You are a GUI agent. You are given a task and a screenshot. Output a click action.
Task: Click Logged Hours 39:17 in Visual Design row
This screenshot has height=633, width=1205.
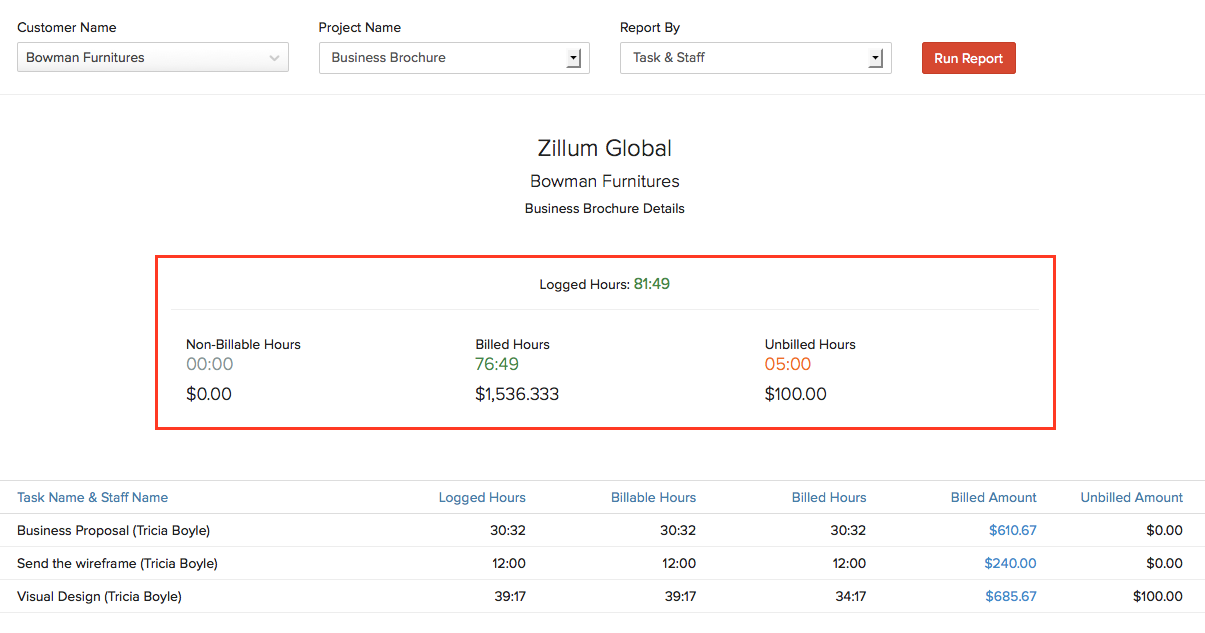point(508,596)
